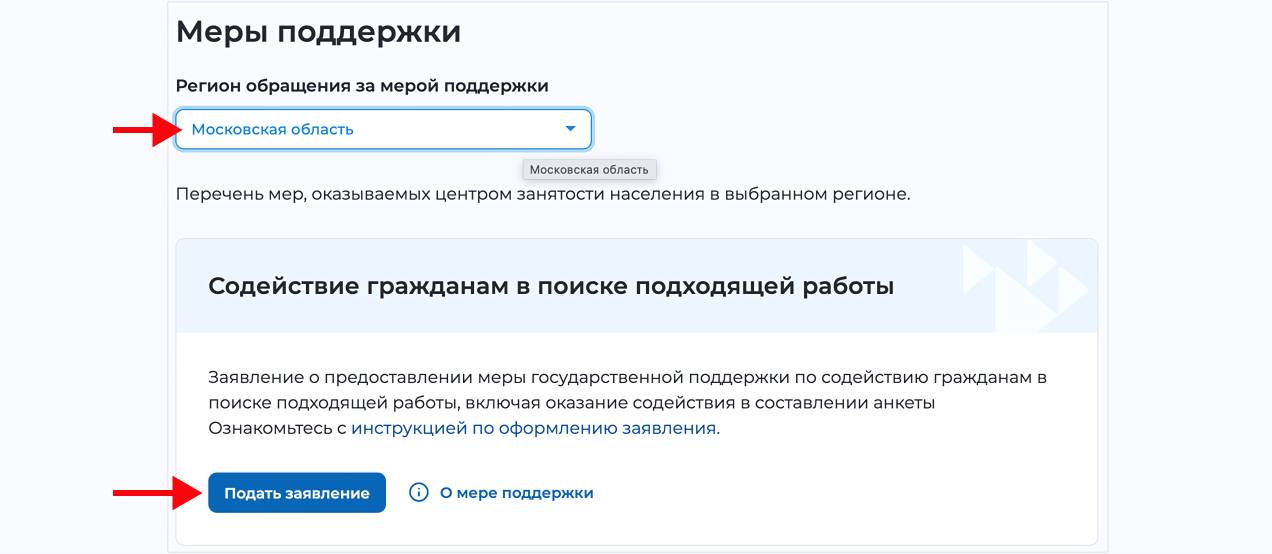
Task: Click the selected 'Московская область' value text
Action: pos(272,129)
